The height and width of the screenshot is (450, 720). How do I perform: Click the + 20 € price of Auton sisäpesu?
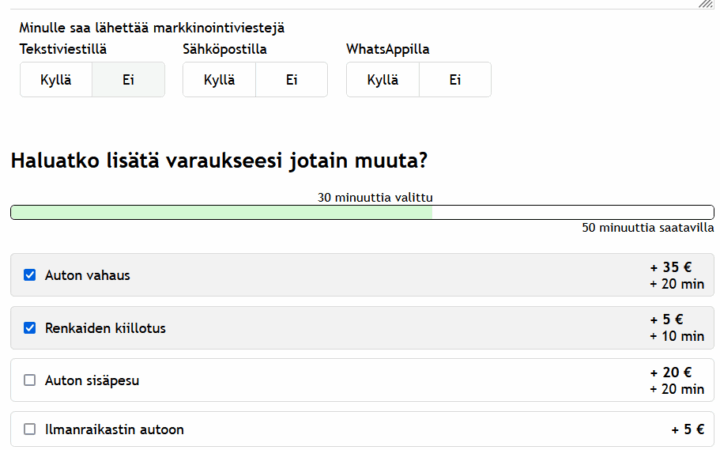[x=671, y=372]
